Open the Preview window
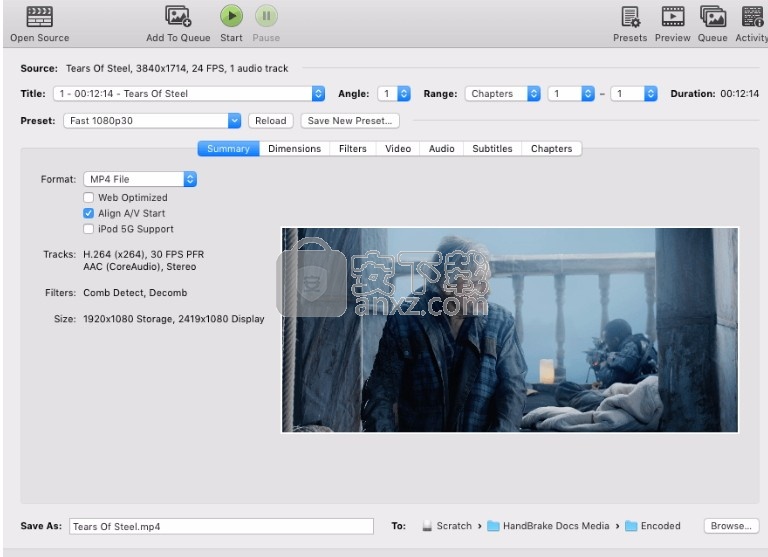The height and width of the screenshot is (557, 768). pyautogui.click(x=672, y=24)
